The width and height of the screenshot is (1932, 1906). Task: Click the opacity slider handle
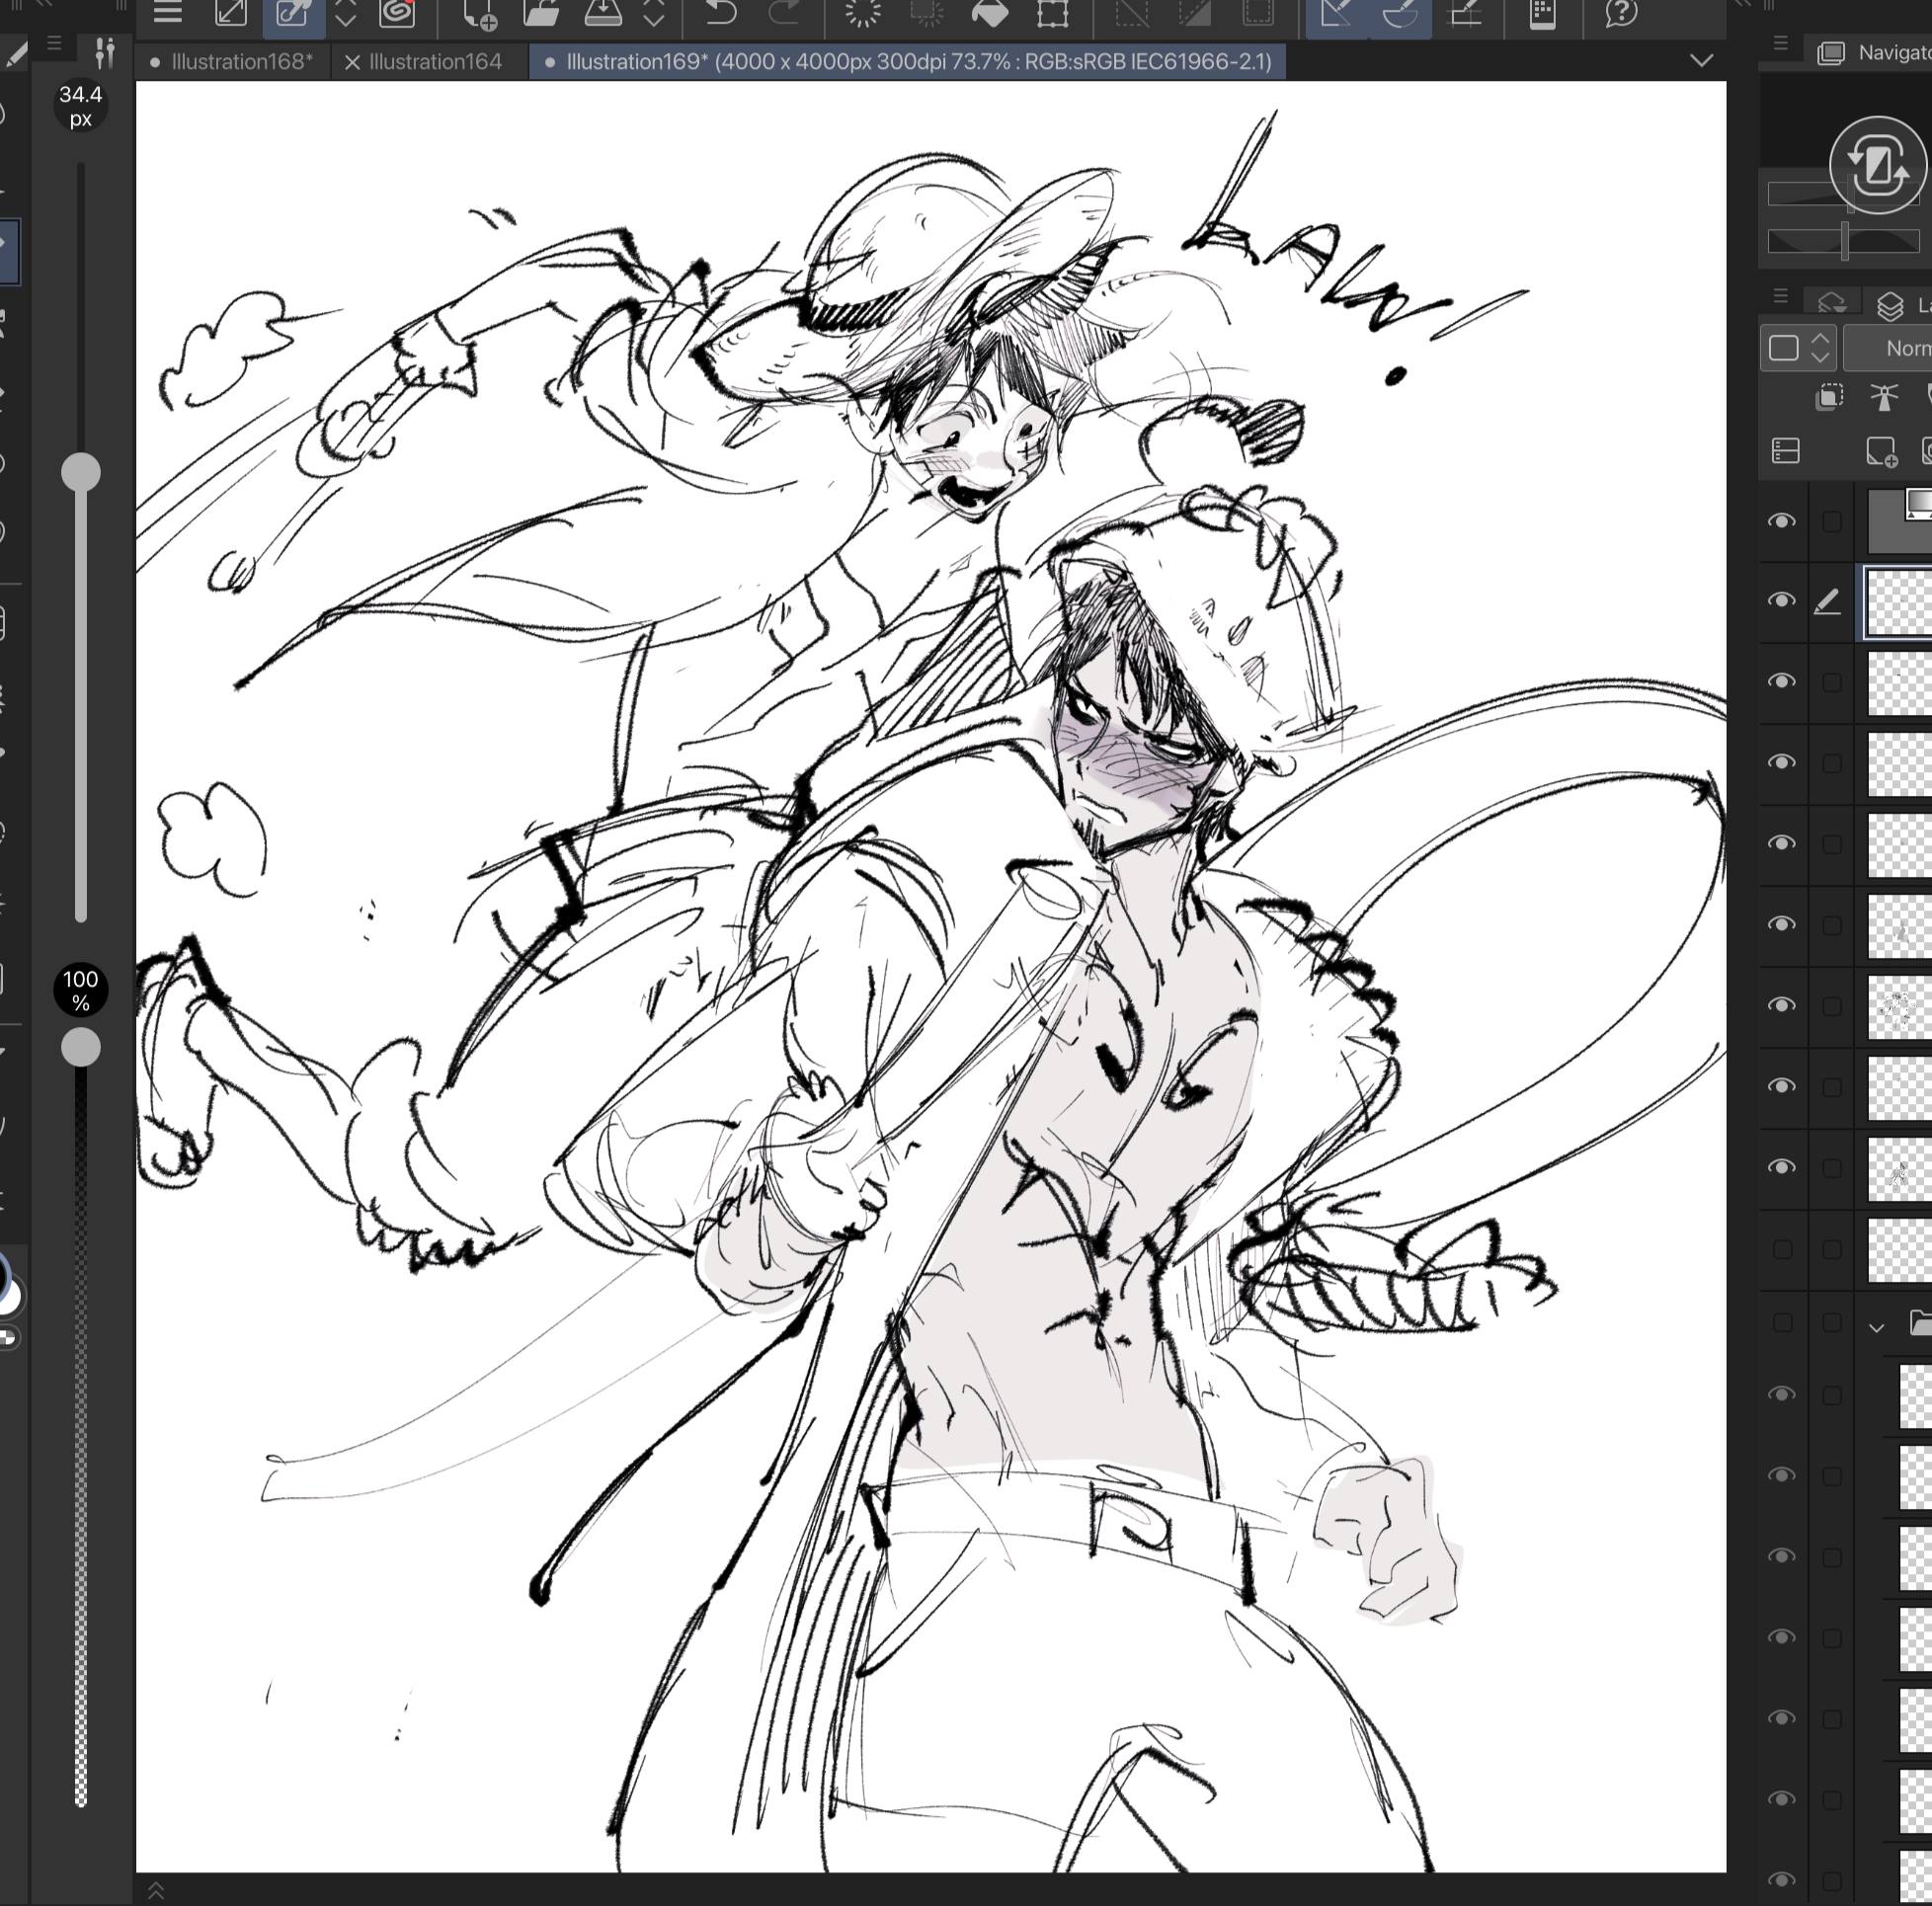(x=81, y=1047)
